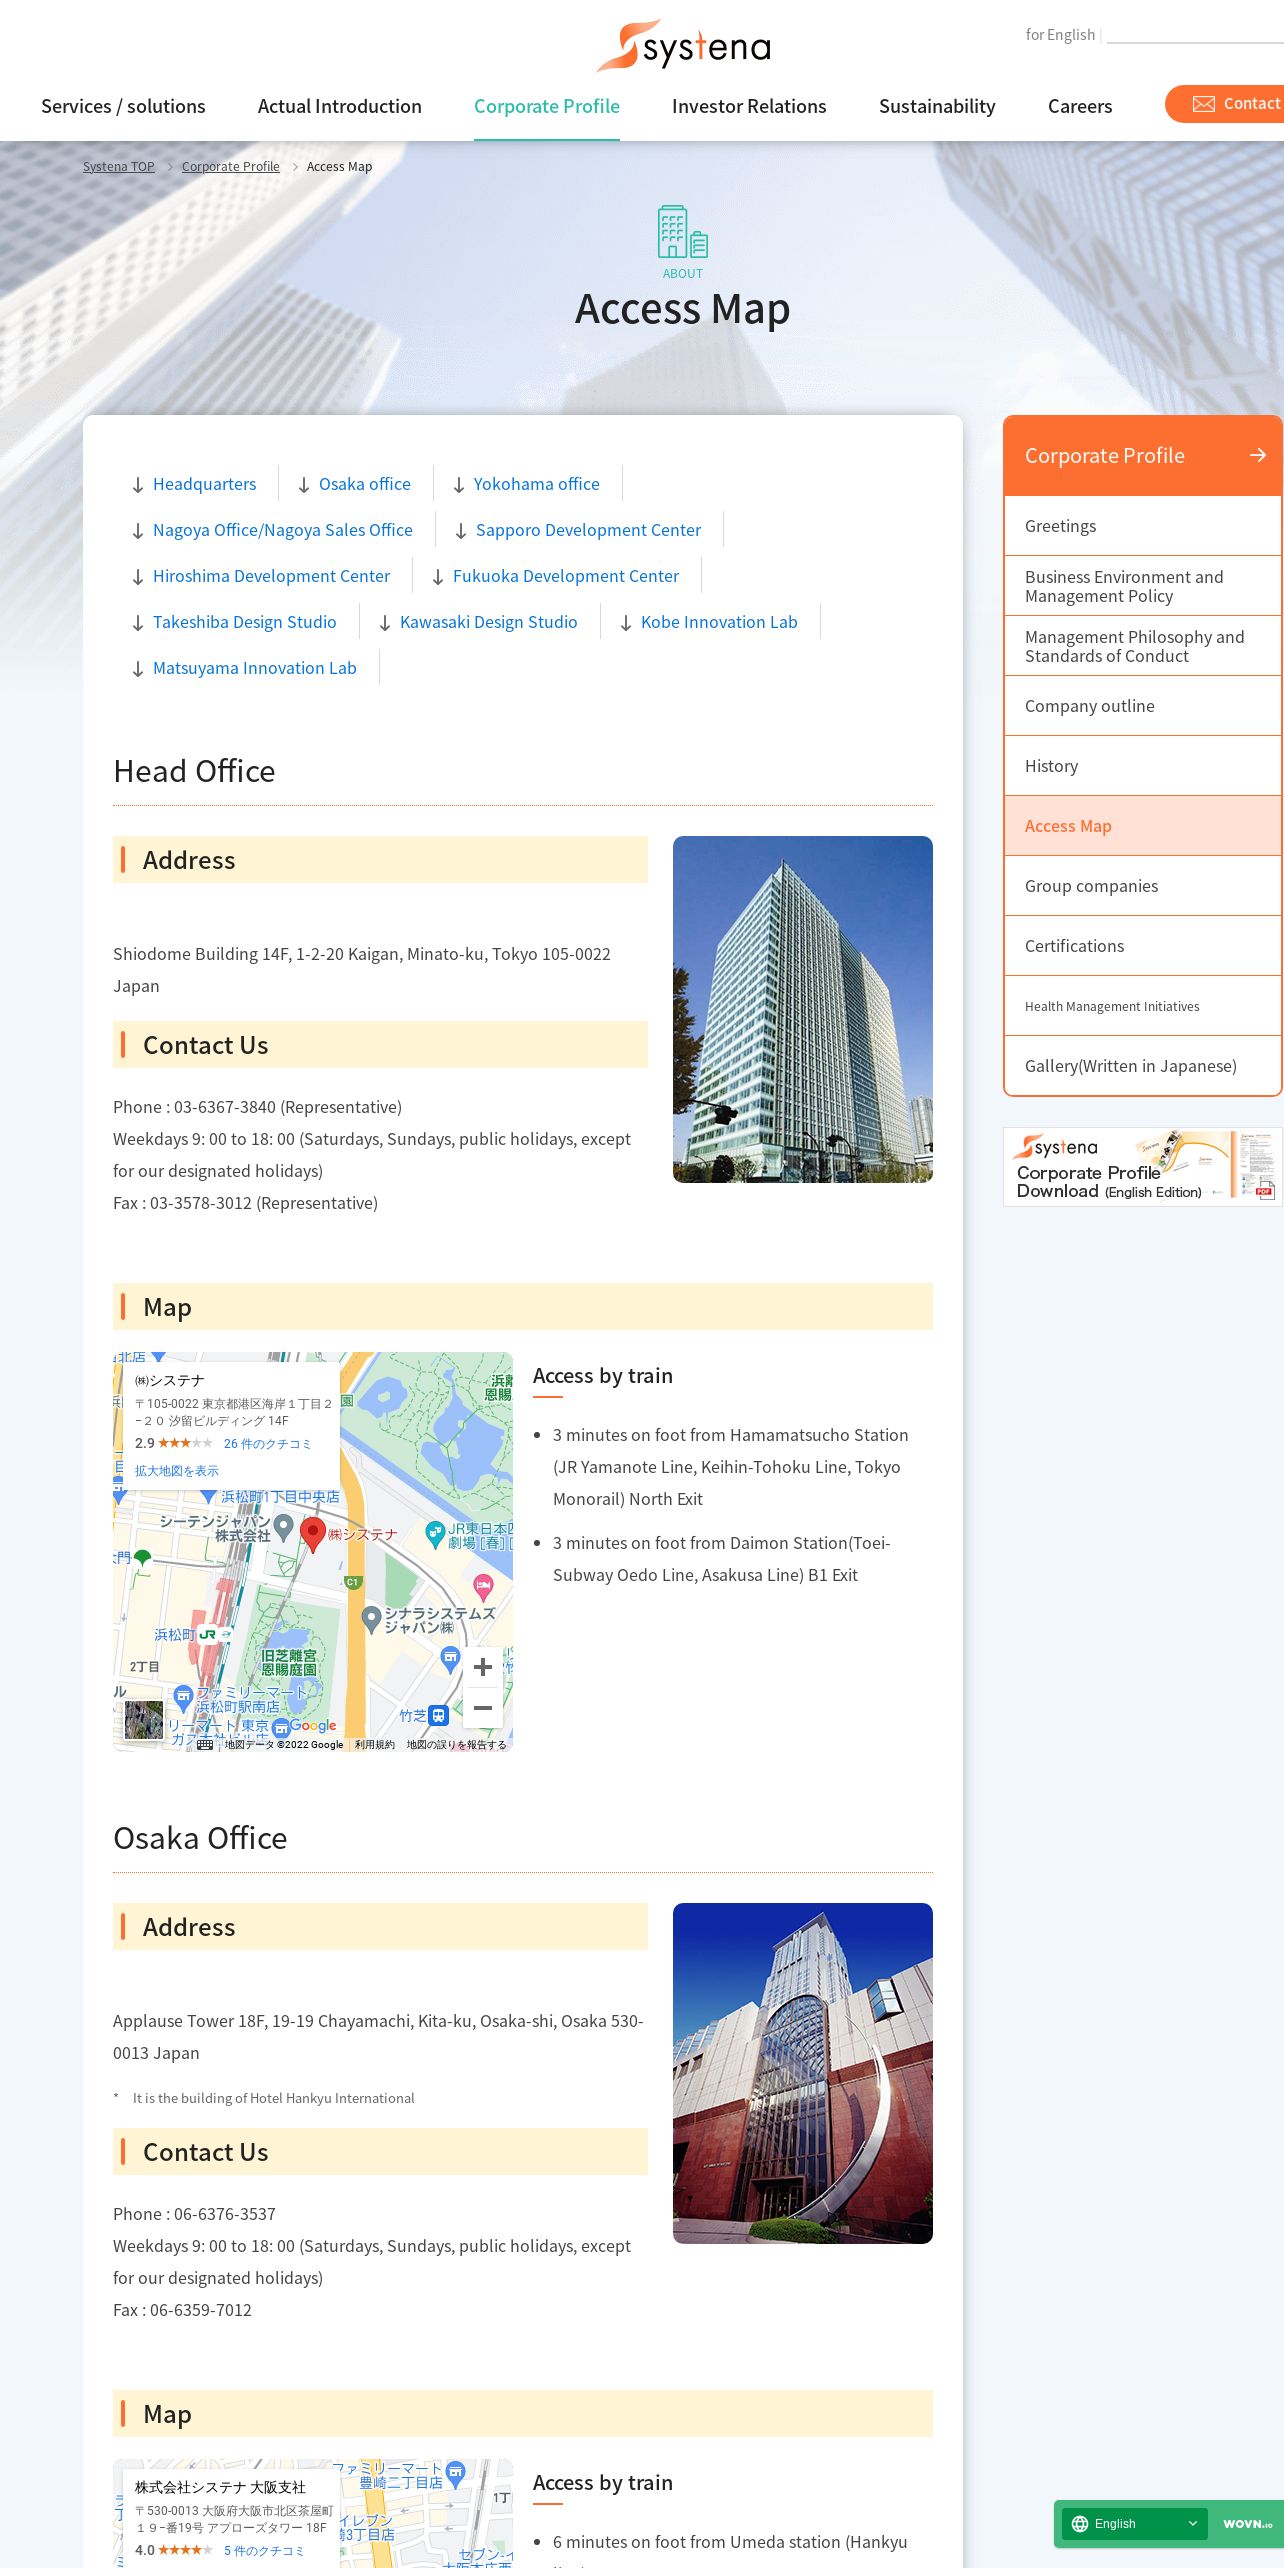The image size is (1284, 2568).
Task: Open Group companies in sidebar
Action: pos(1143,886)
